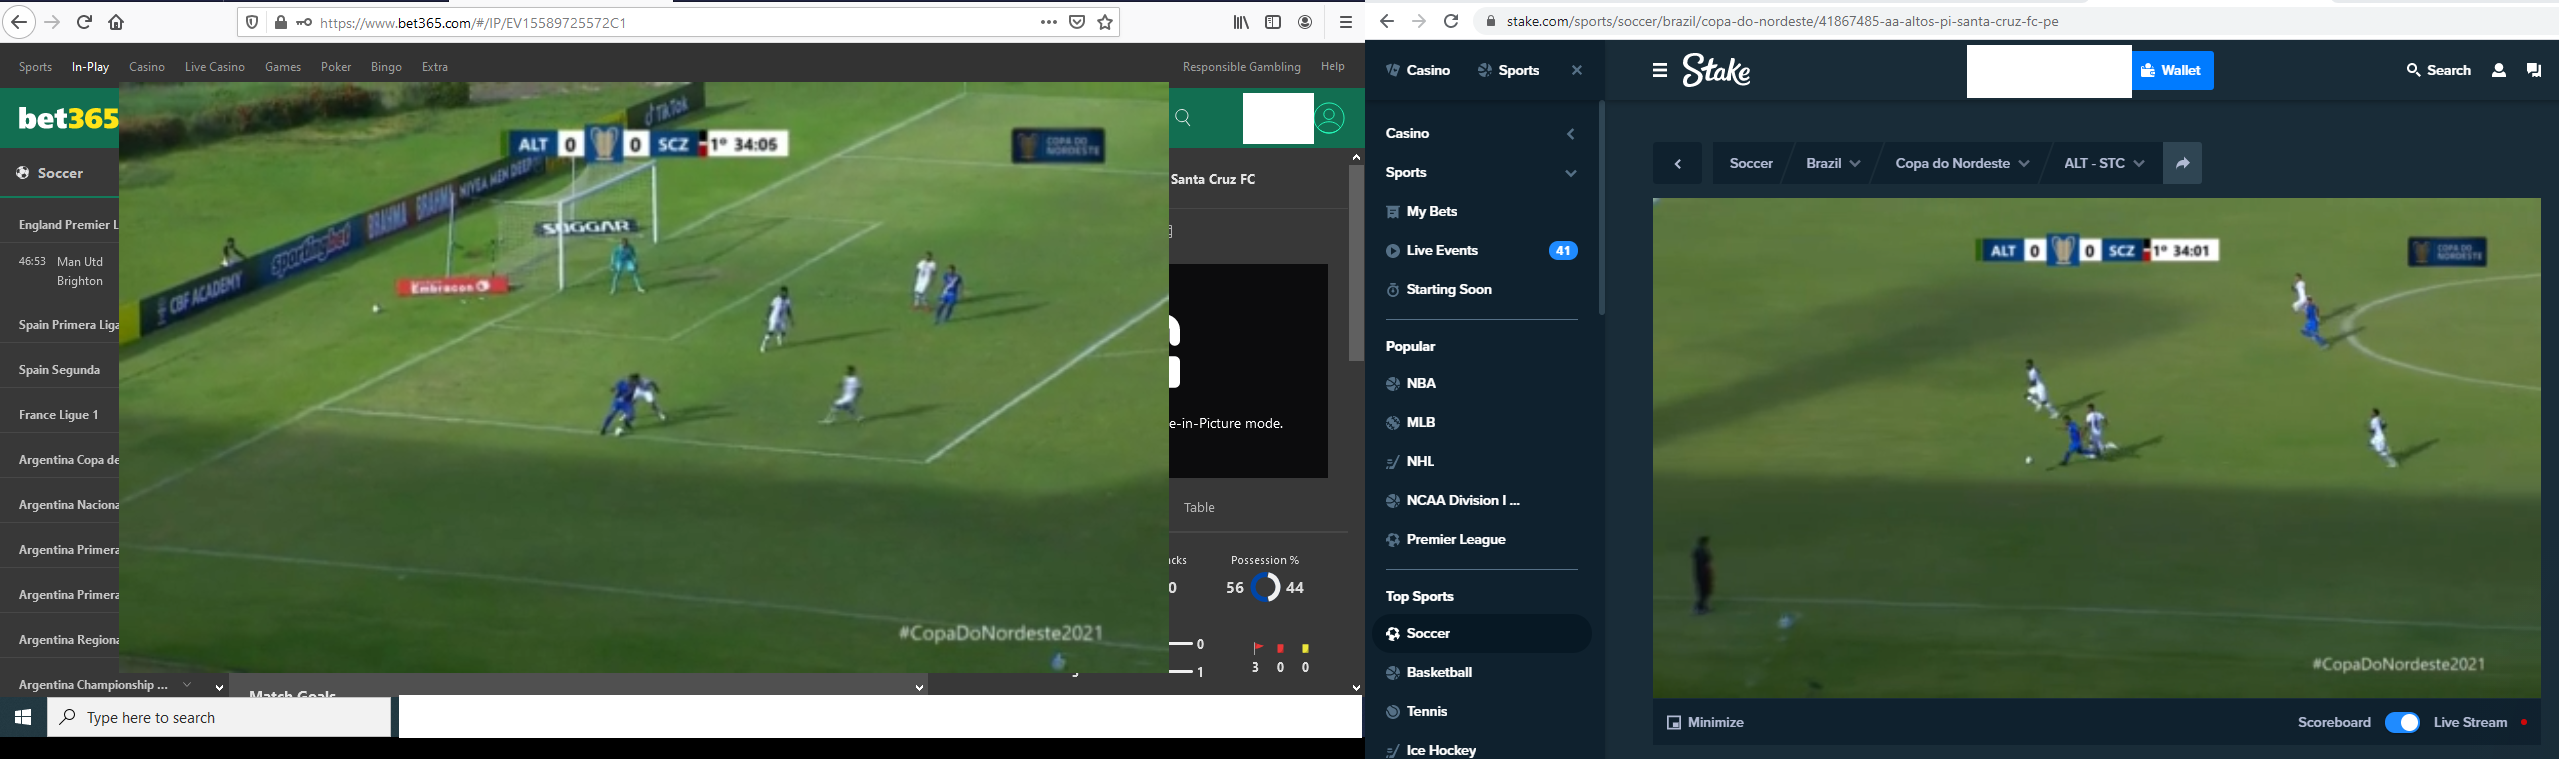The width and height of the screenshot is (2559, 759).
Task: Click the Chrome address bar with stake.com URL
Action: [x=1783, y=21]
